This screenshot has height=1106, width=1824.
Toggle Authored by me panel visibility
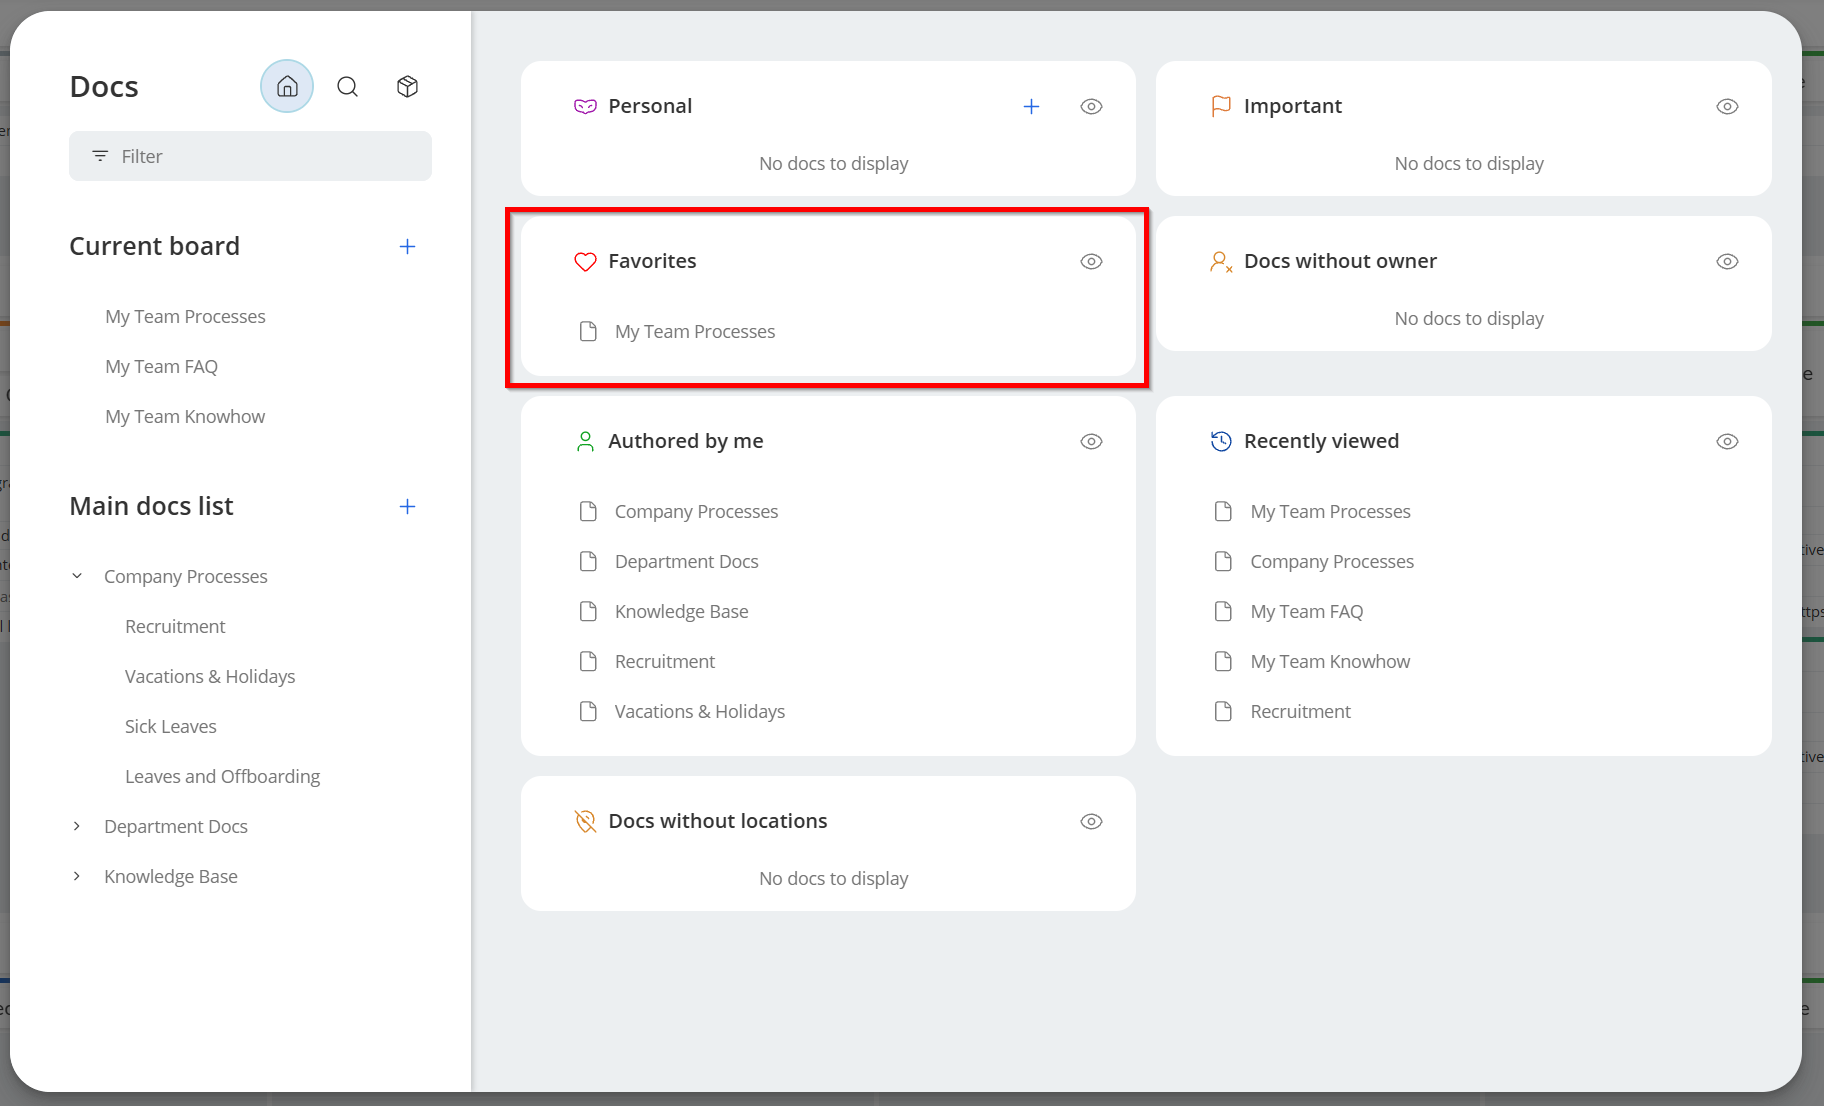tap(1091, 442)
